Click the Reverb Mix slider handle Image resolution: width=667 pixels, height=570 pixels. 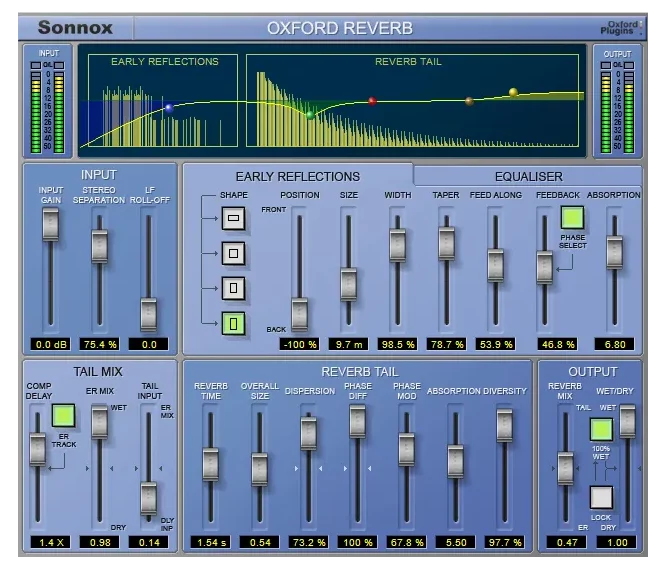[x=565, y=469]
